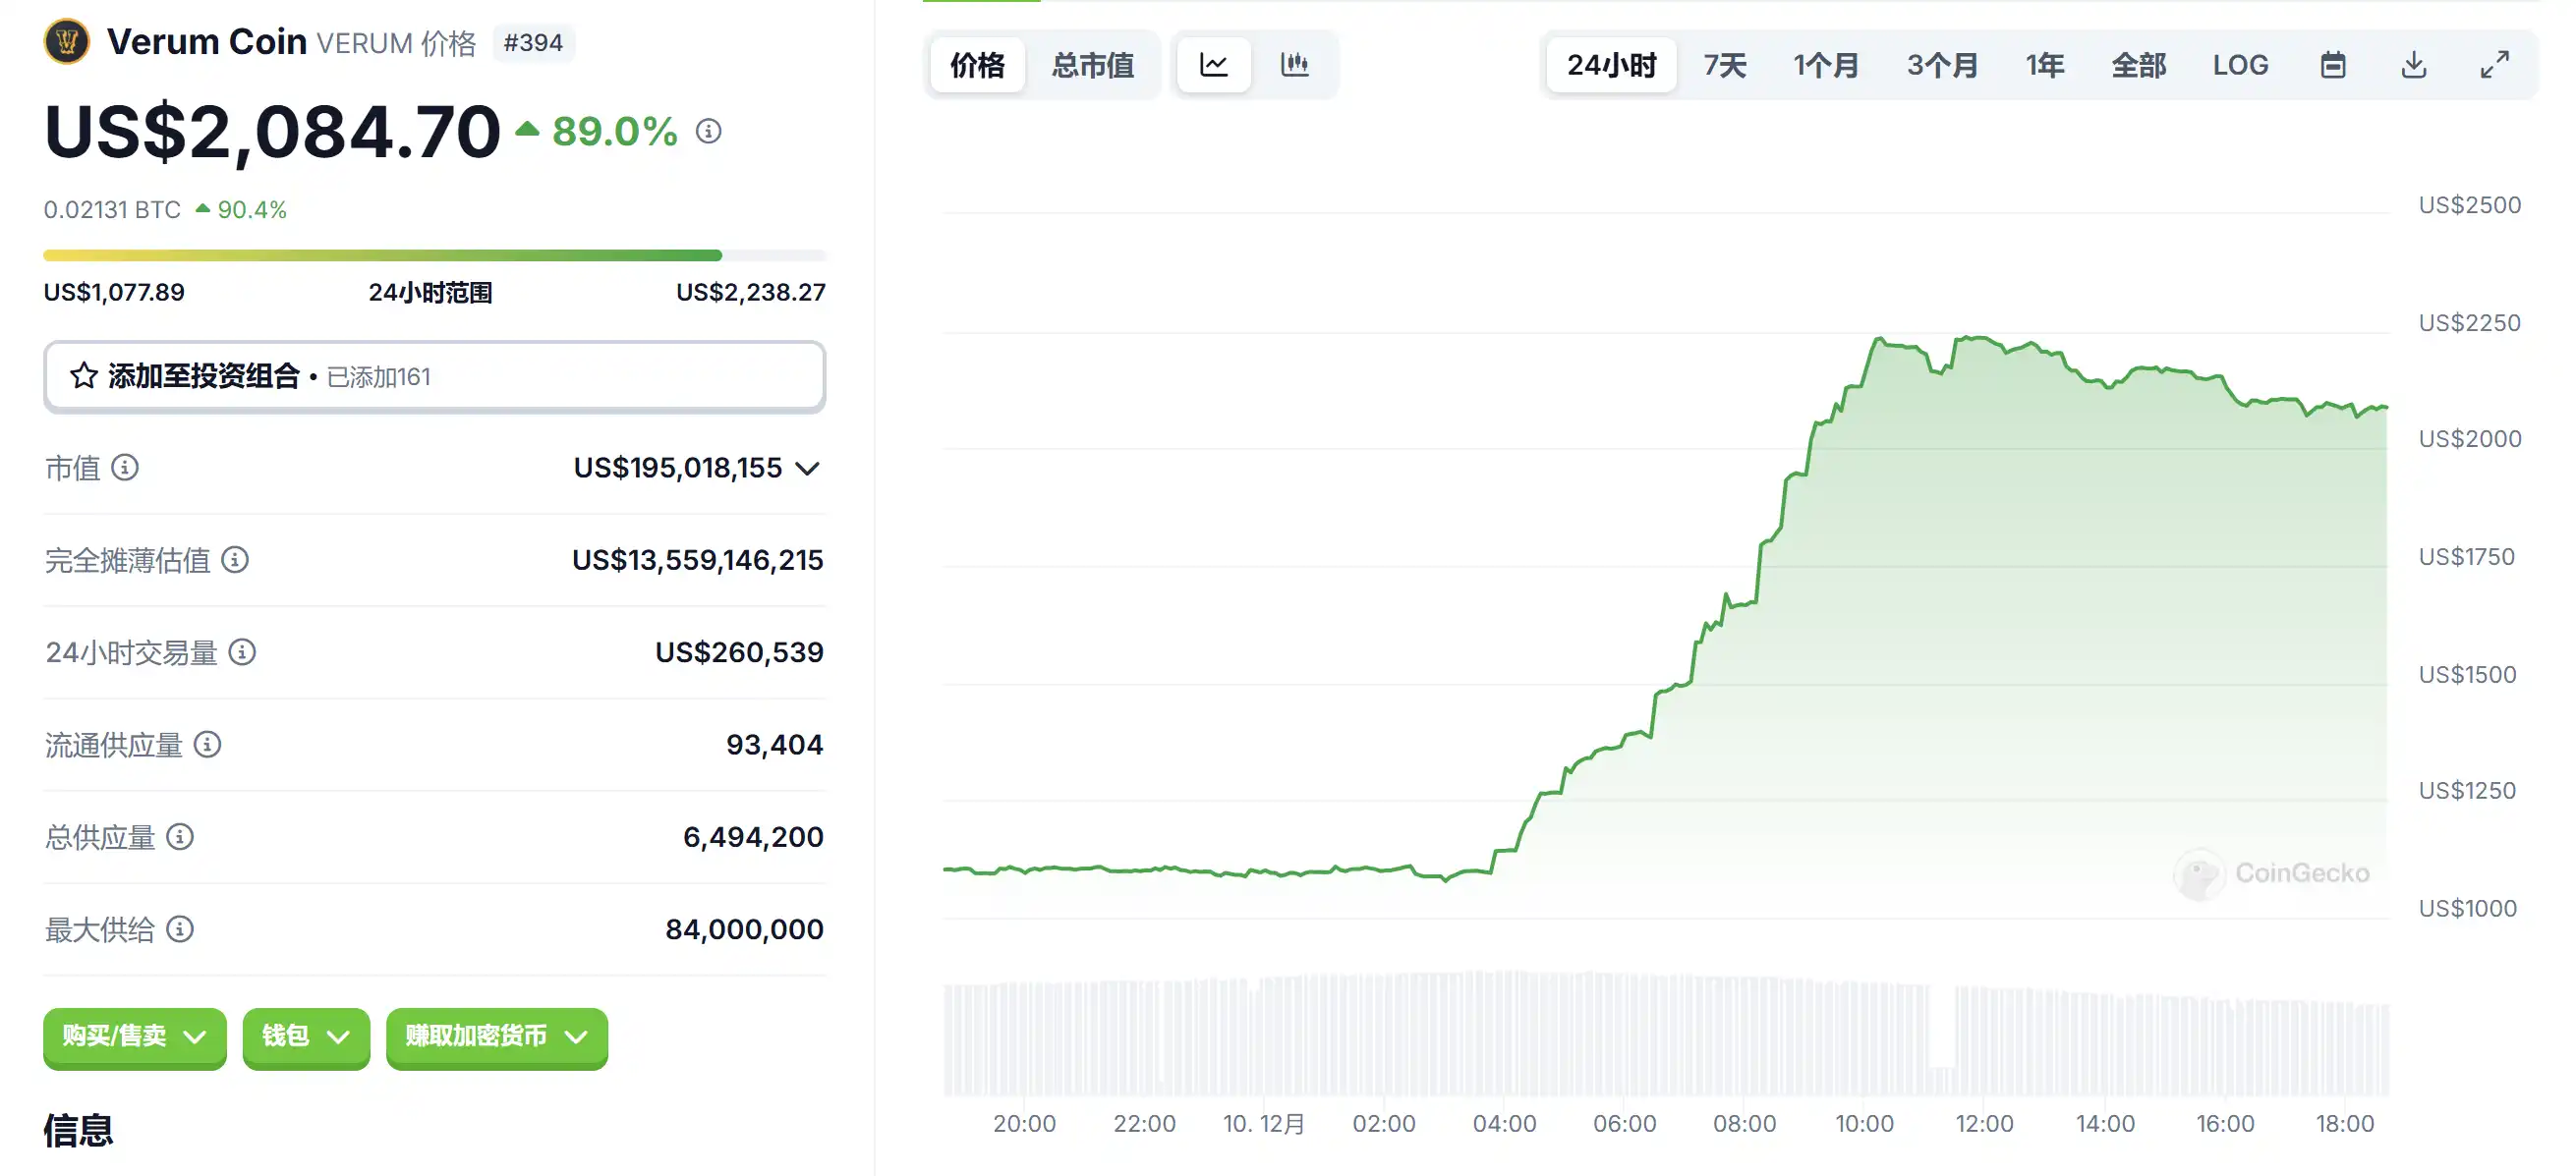
Task: Click info icon beside 市值 label
Action: point(125,467)
